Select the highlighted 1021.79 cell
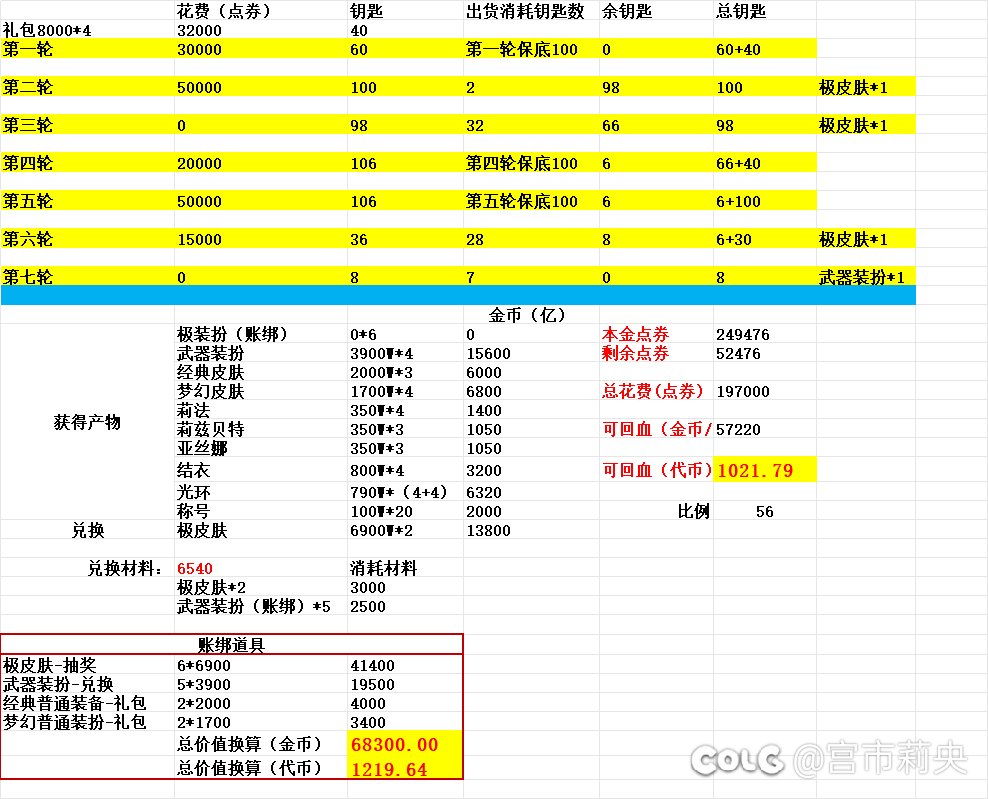 pos(764,469)
